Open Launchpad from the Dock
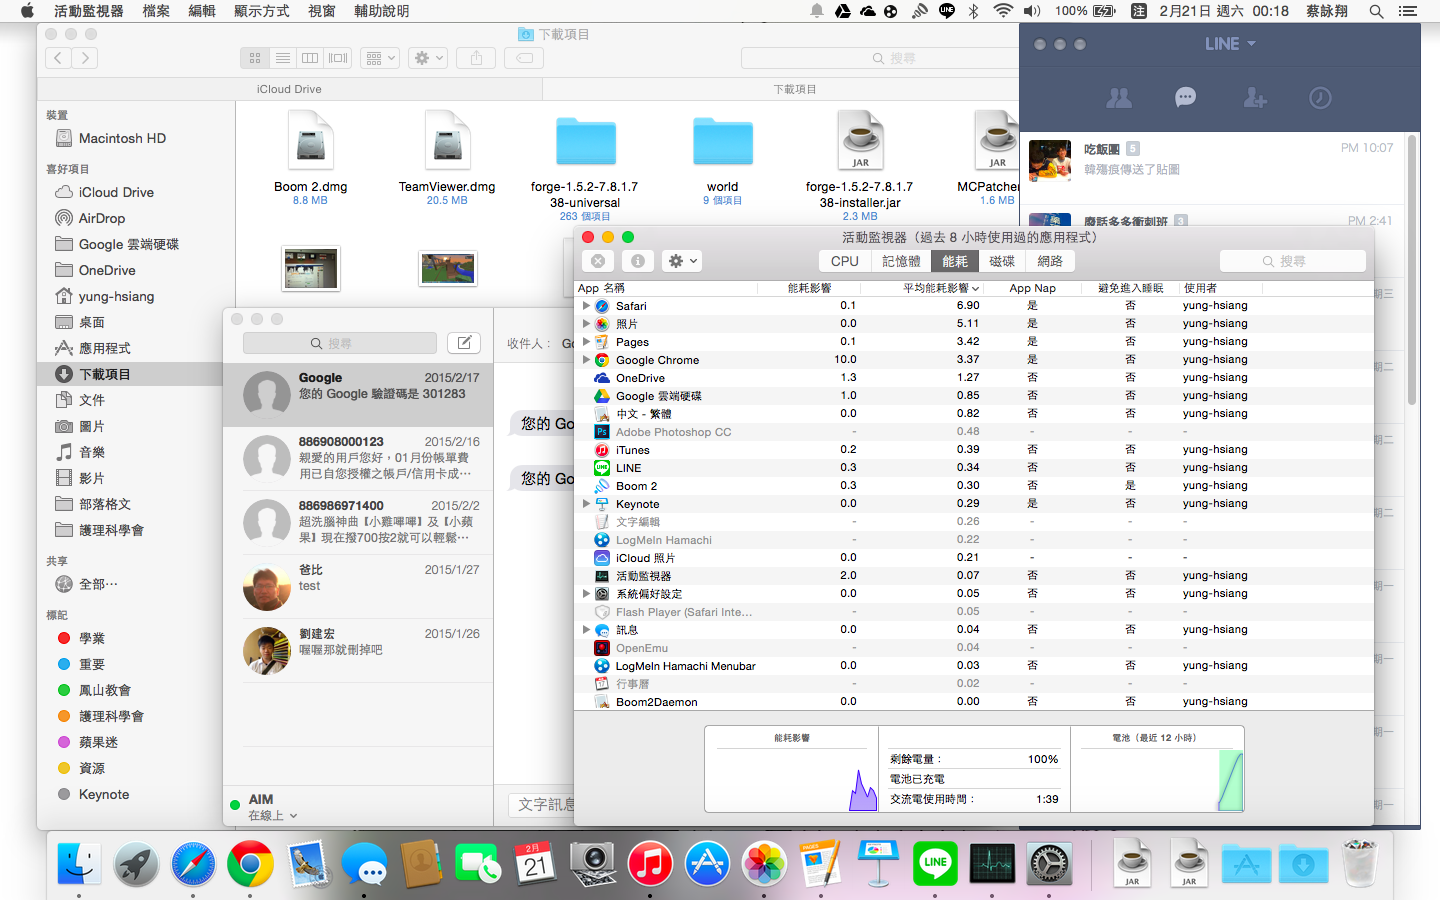Viewport: 1440px width, 900px height. point(136,863)
